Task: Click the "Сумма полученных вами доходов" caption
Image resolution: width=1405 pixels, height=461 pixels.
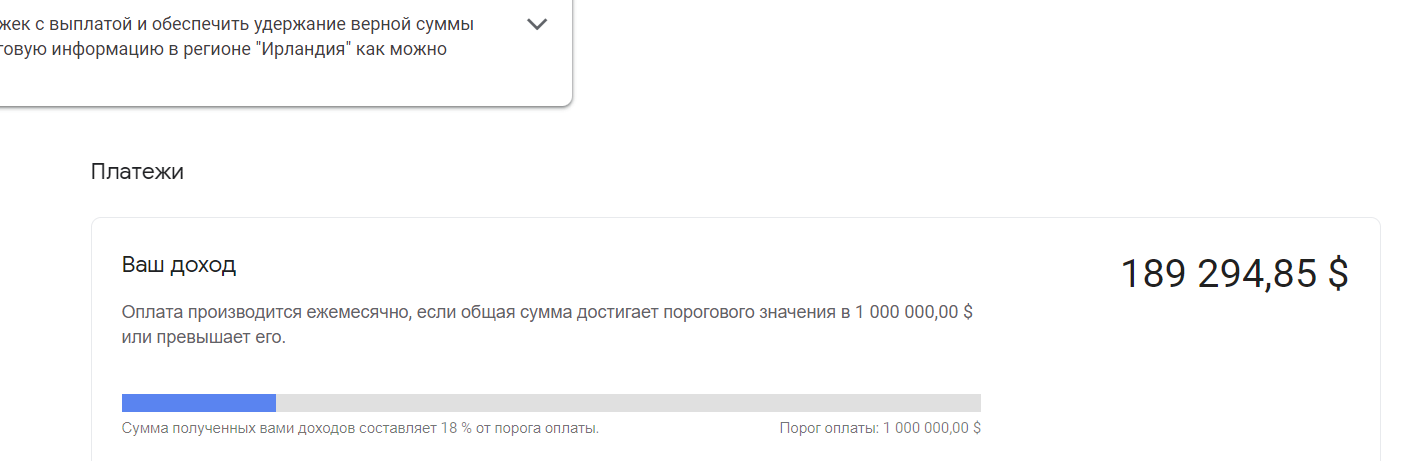Action: pos(278,429)
